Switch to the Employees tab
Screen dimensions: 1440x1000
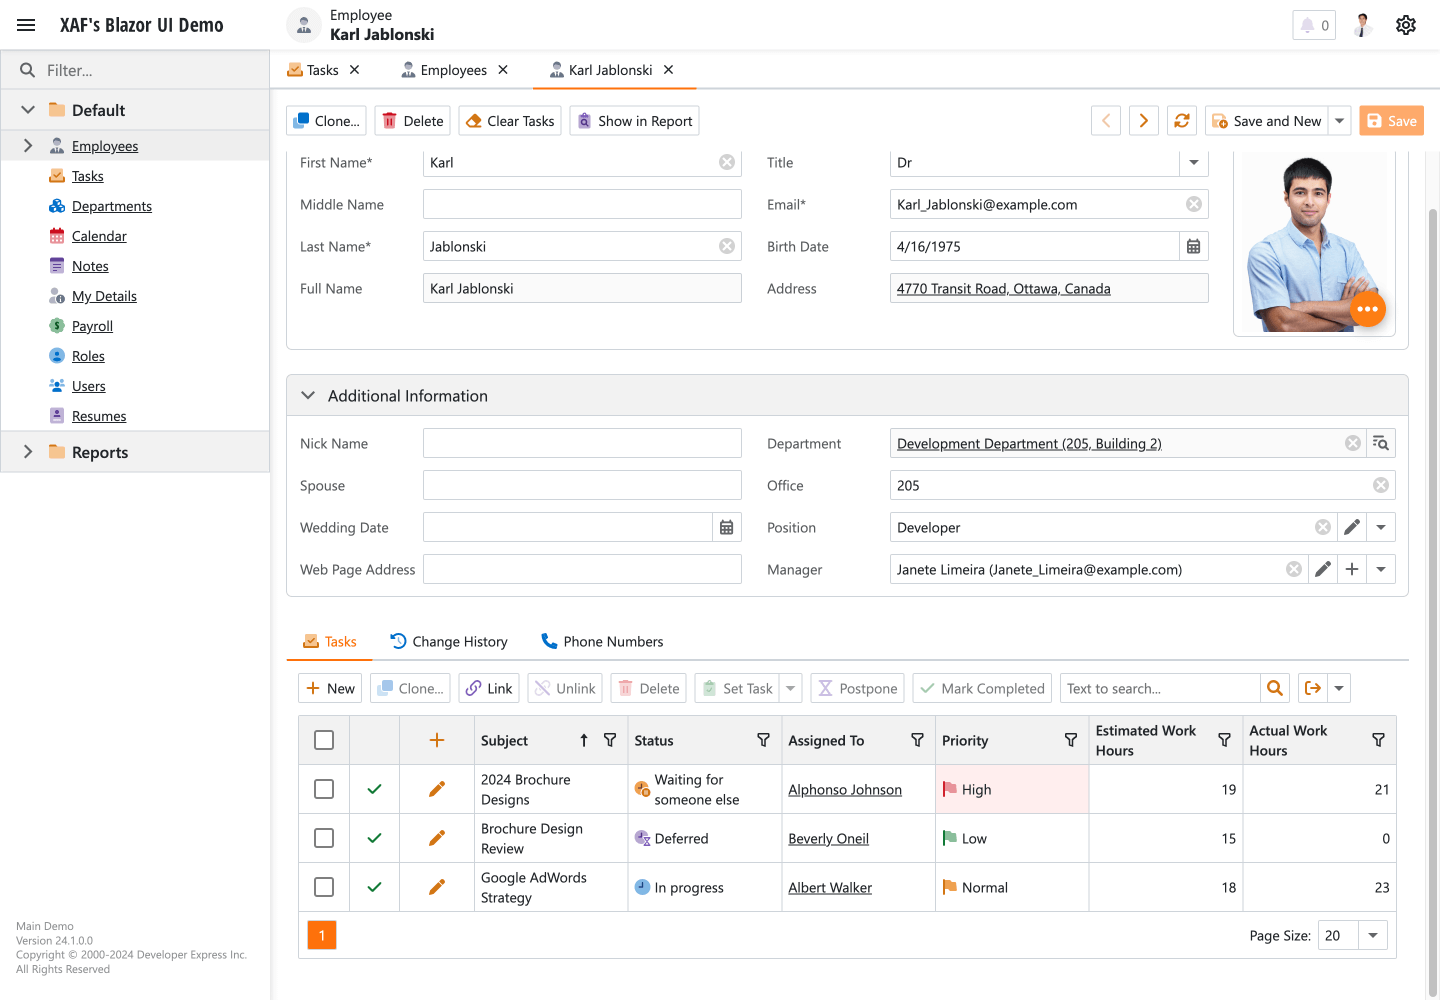(x=453, y=70)
